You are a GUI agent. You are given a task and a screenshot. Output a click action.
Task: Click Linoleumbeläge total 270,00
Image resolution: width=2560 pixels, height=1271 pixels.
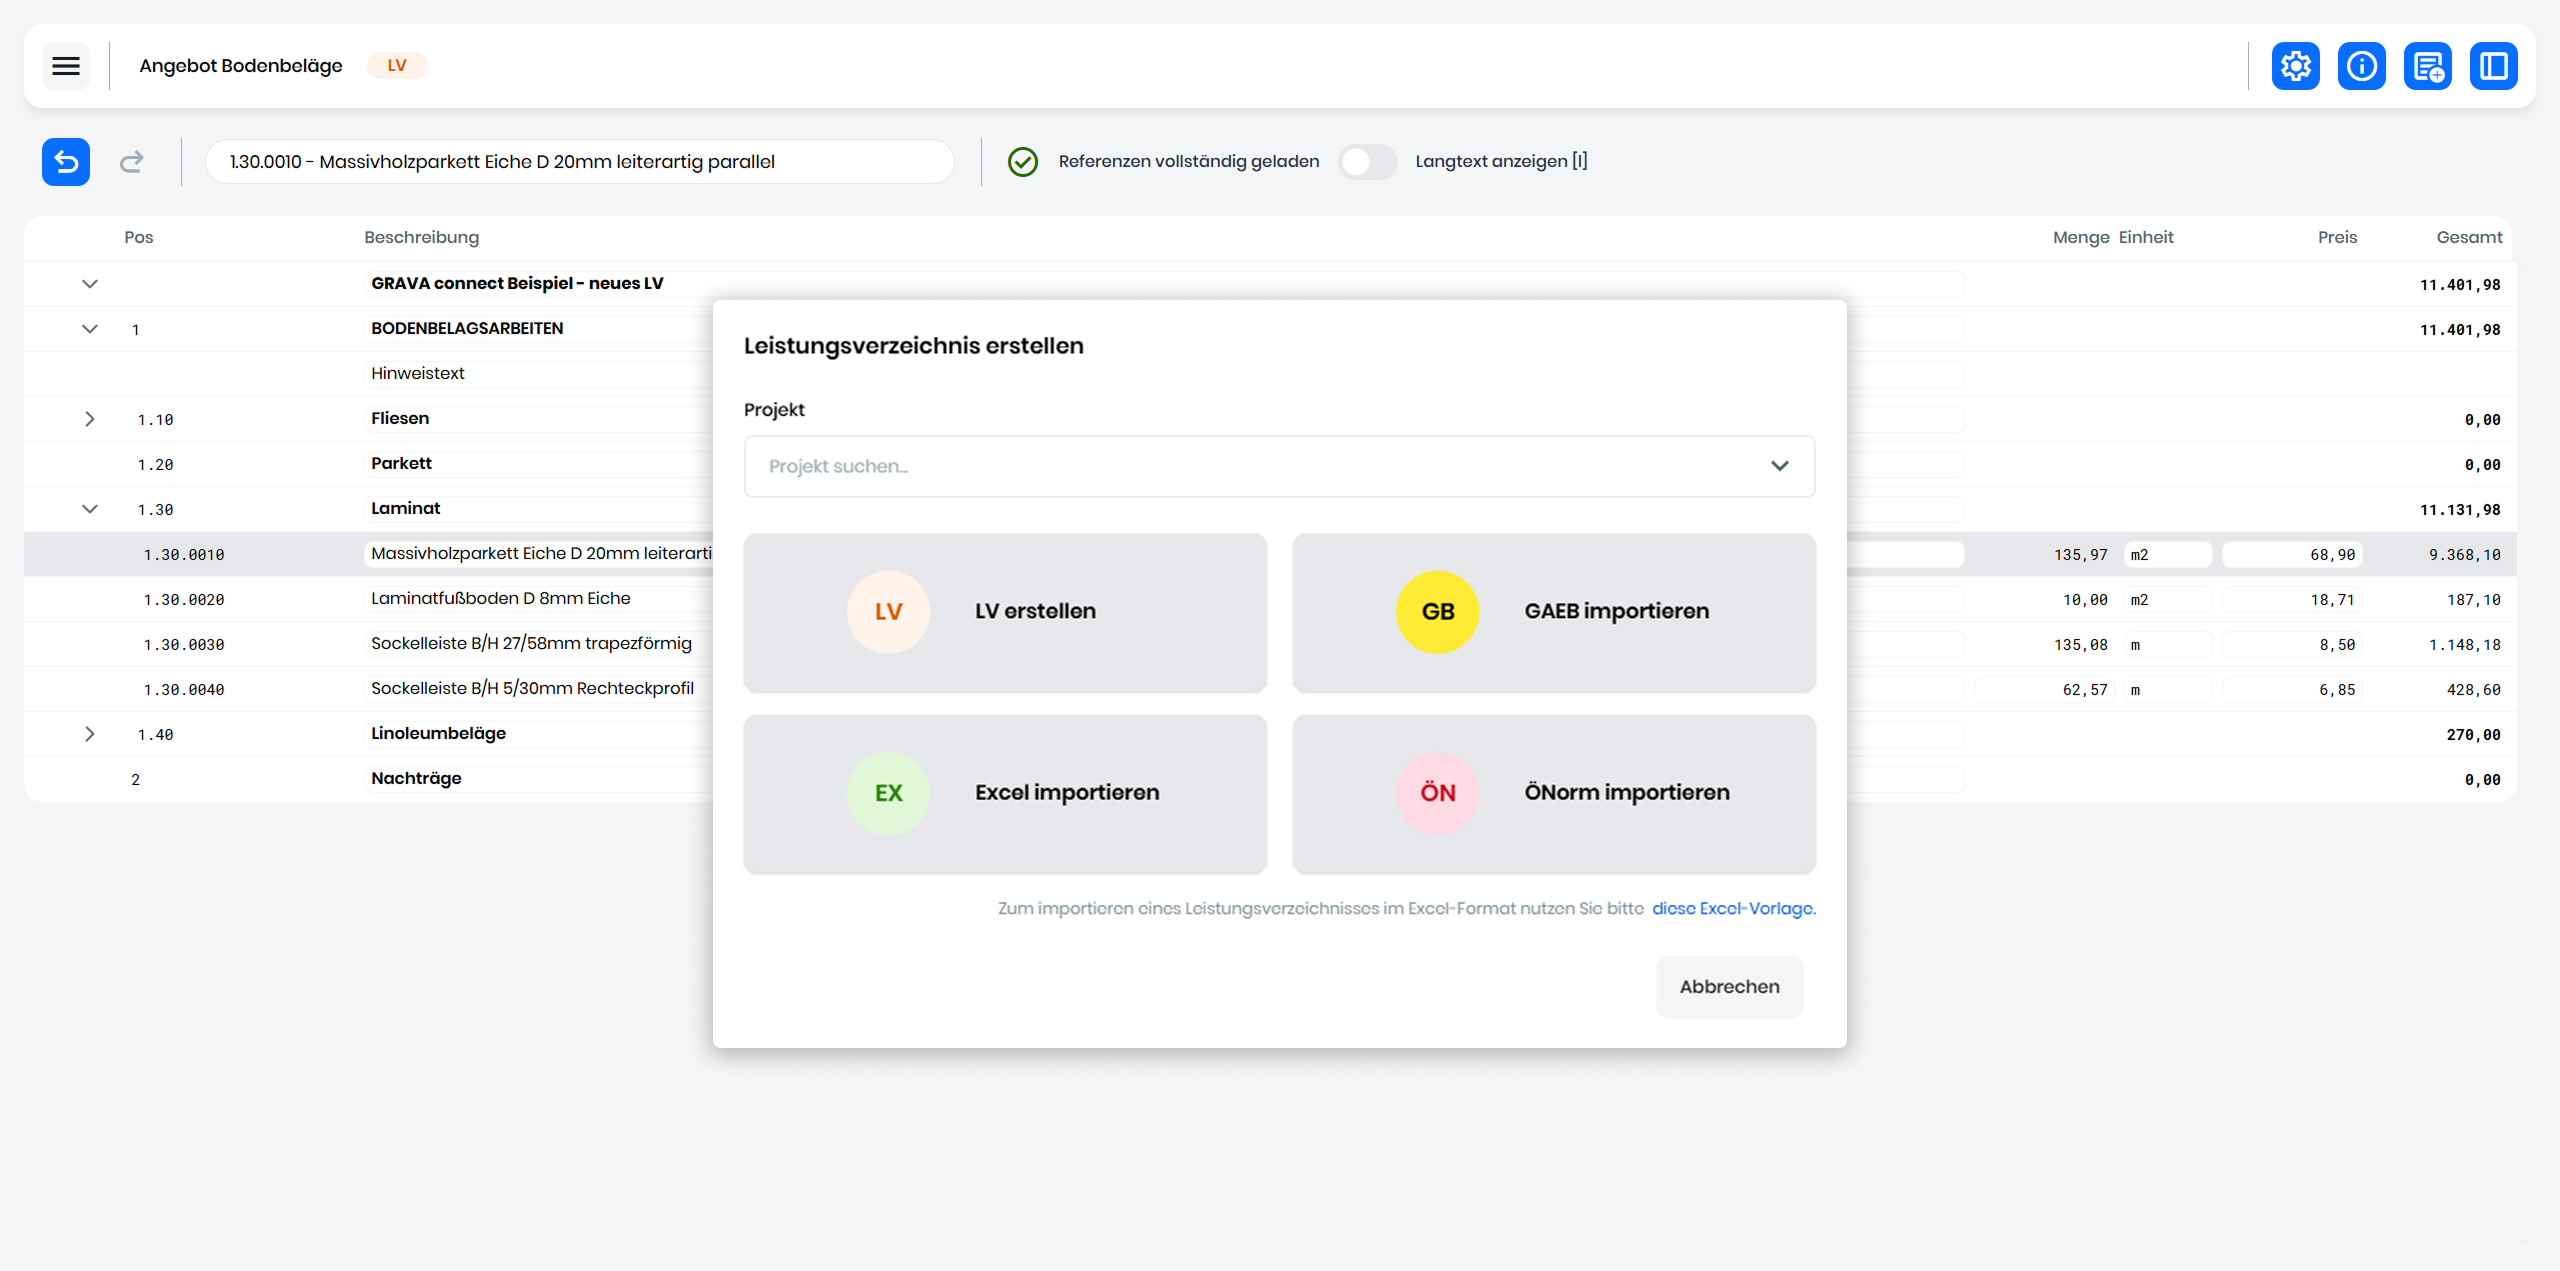point(2474,734)
